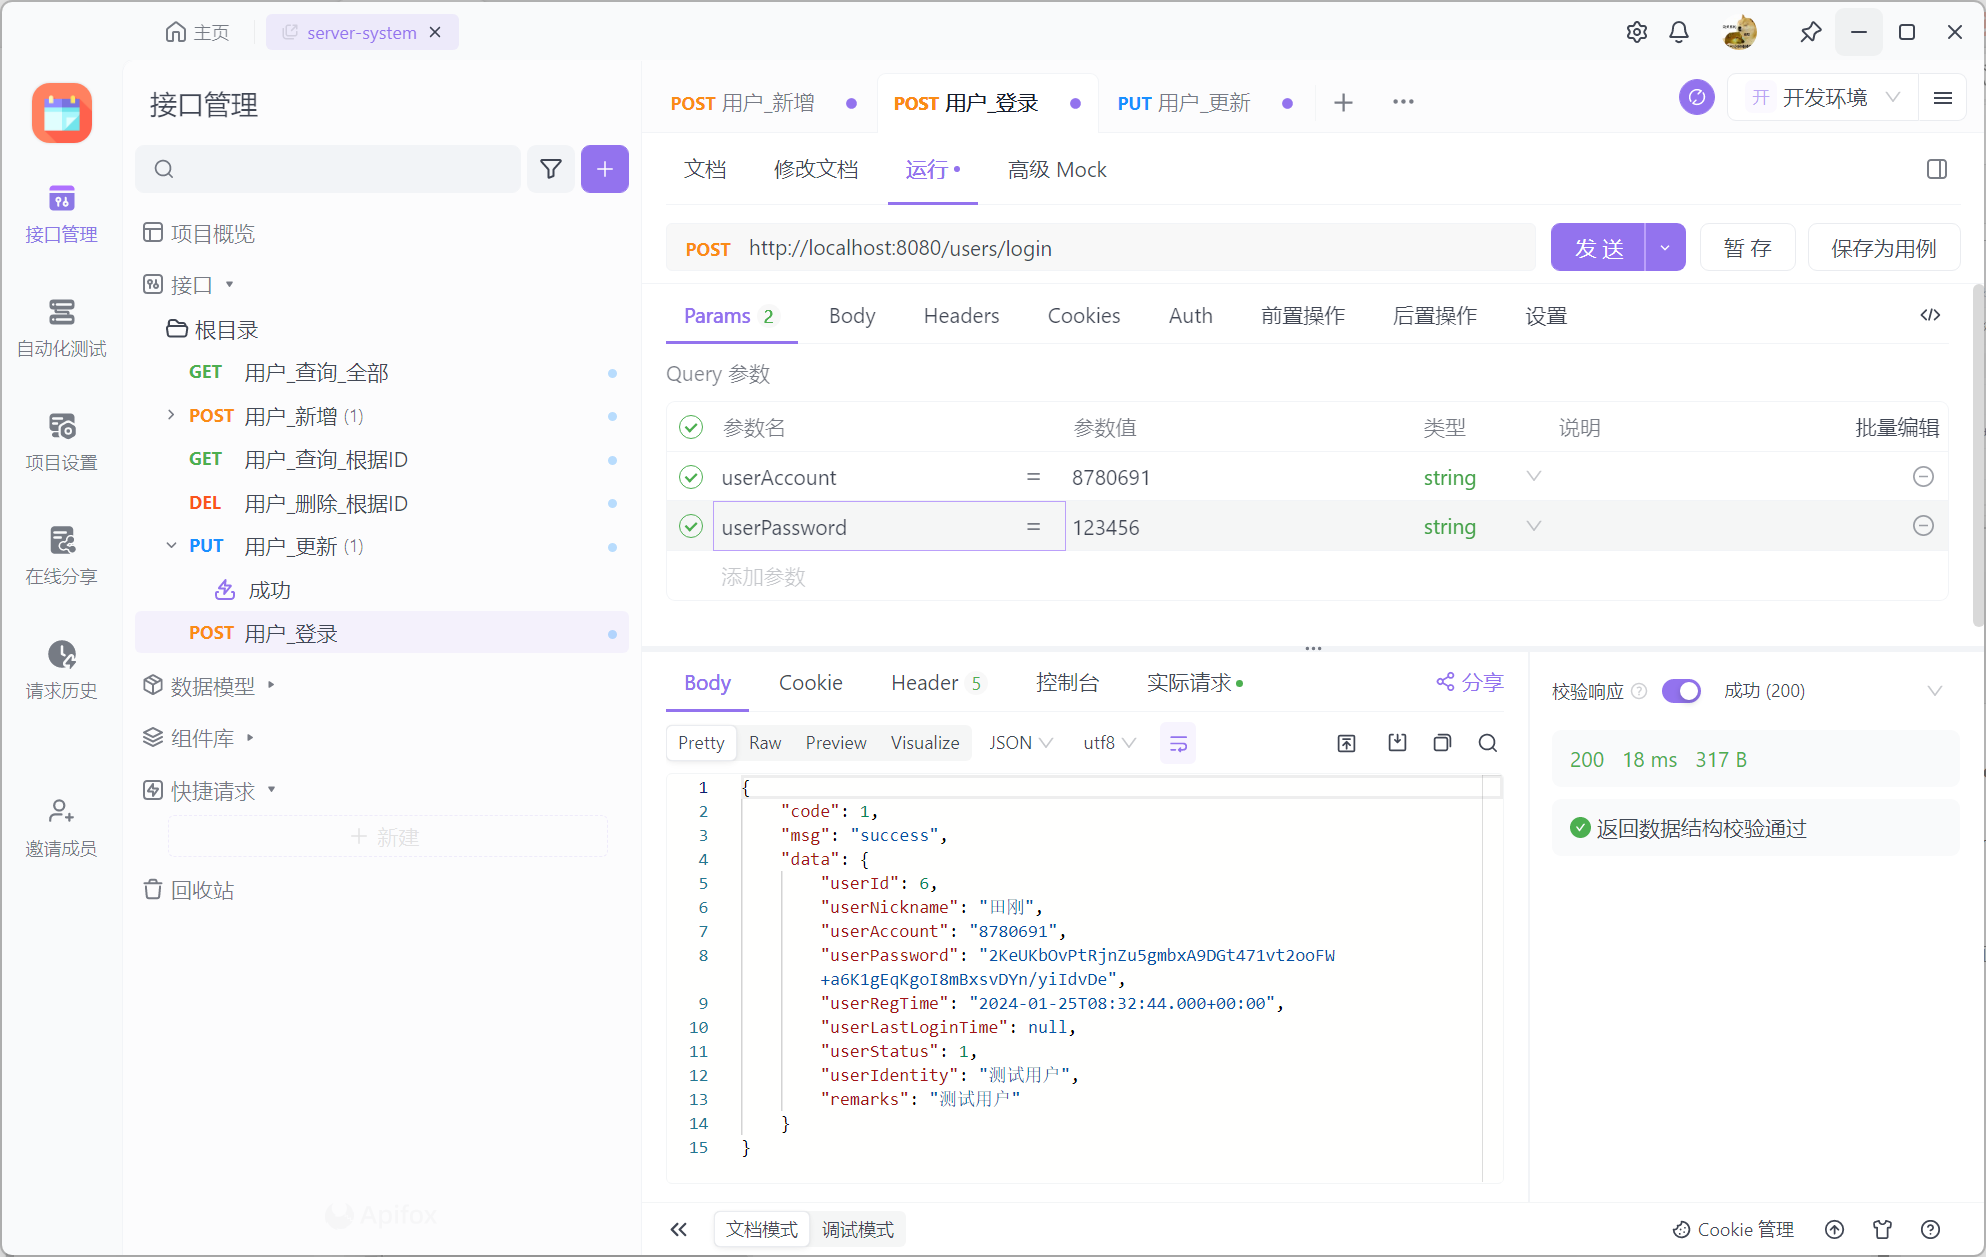The image size is (1986, 1257).
Task: Open the 请求历史 sidebar section
Action: pyautogui.click(x=61, y=670)
